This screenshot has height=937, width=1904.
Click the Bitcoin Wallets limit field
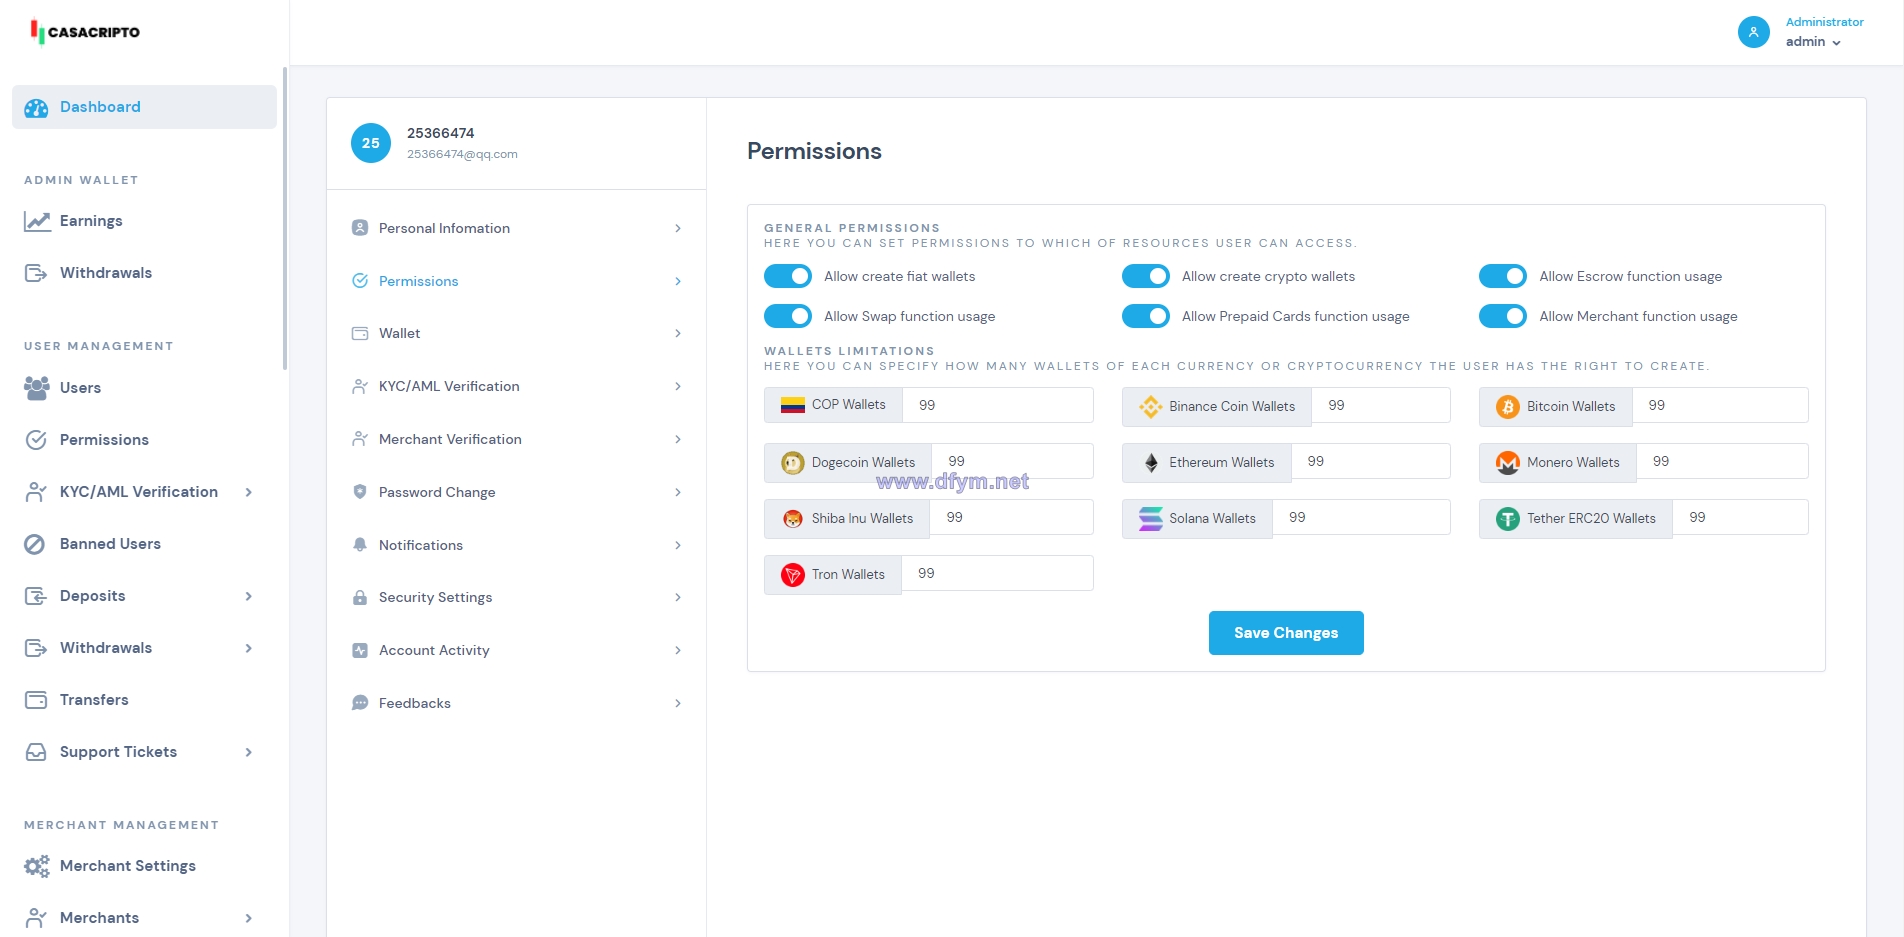tap(1721, 405)
